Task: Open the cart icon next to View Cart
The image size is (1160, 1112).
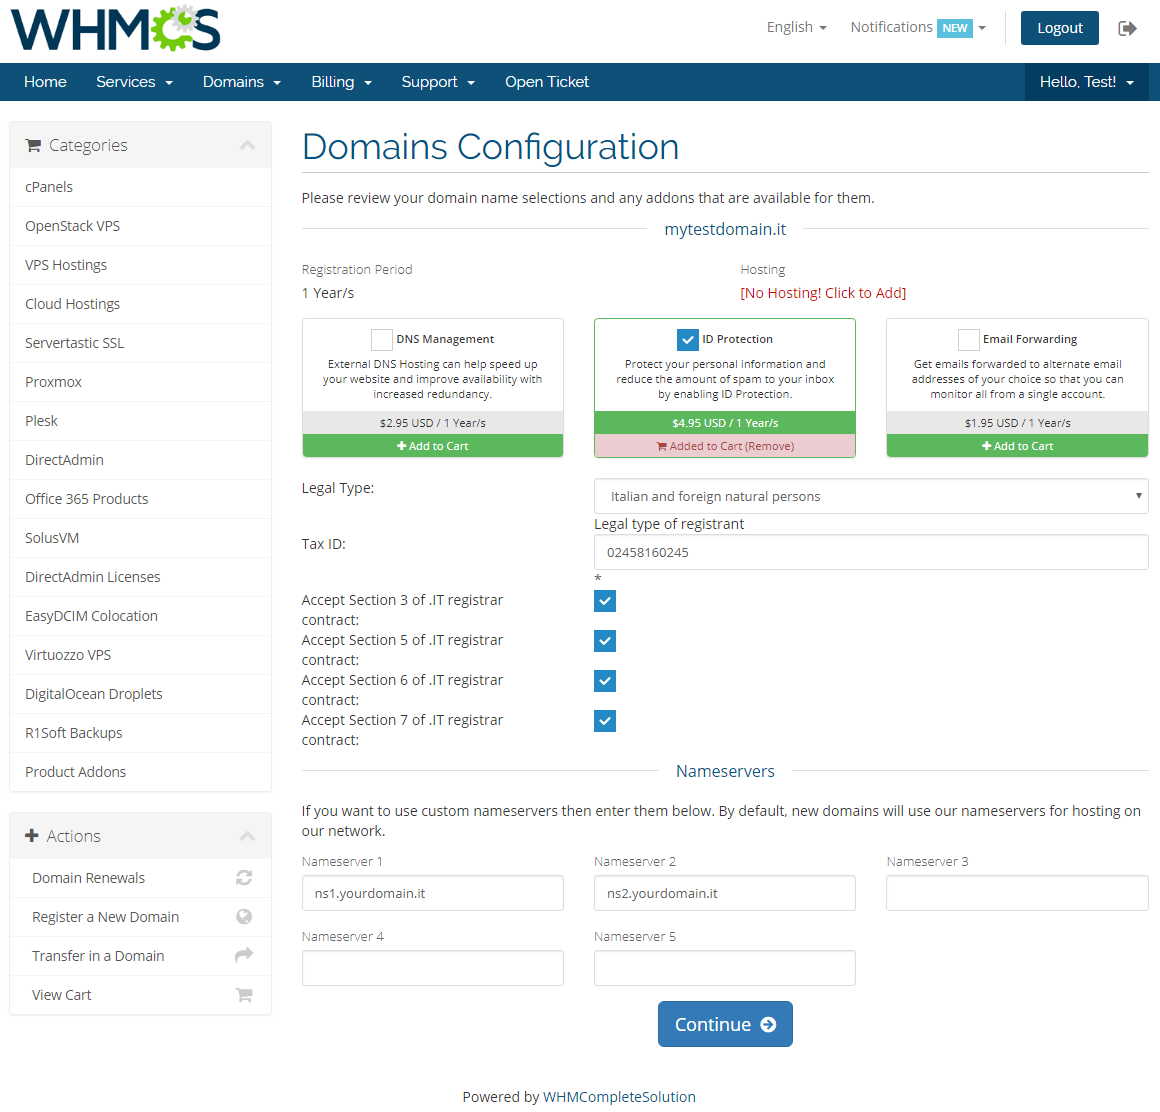Action: [x=244, y=994]
